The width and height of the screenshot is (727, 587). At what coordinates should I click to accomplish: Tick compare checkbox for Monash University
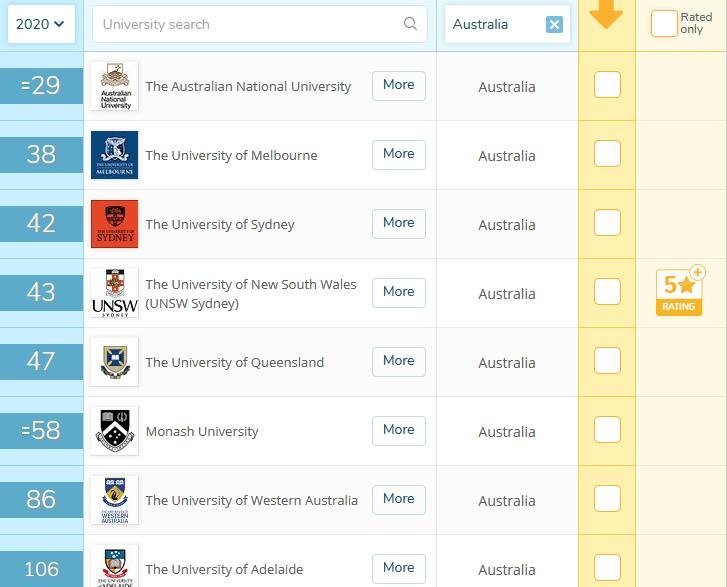(607, 431)
